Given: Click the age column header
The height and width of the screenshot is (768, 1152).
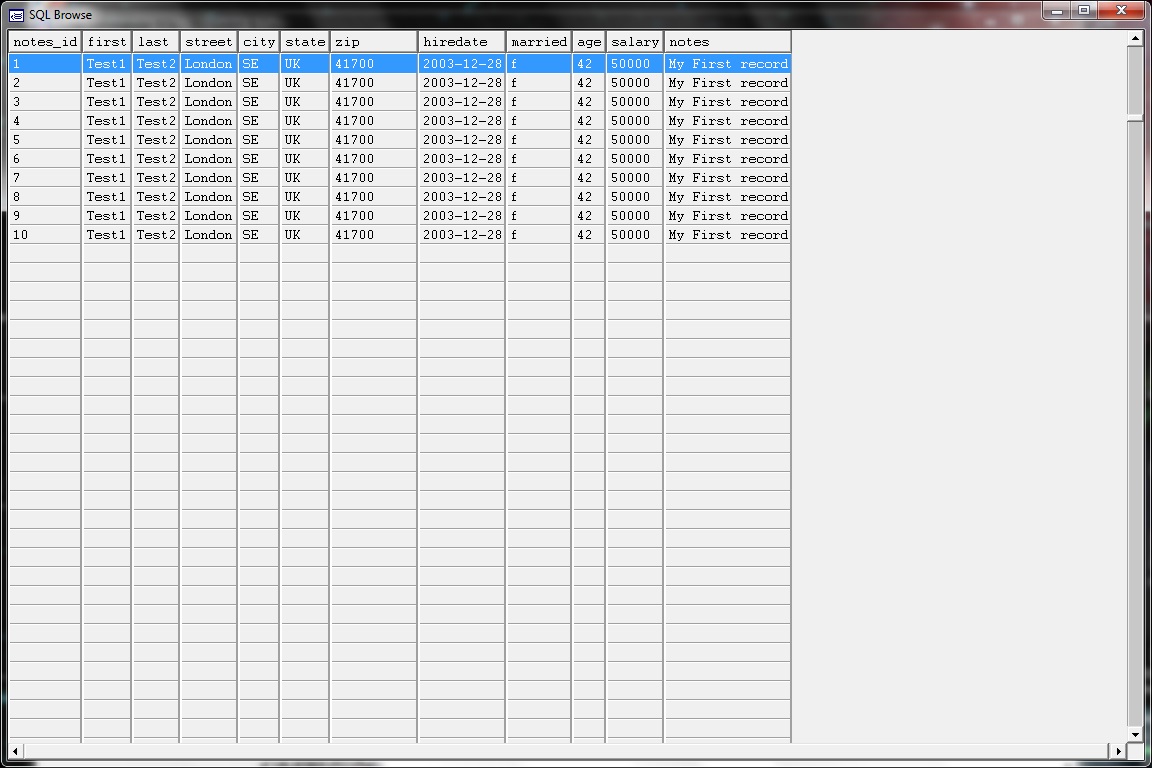Looking at the screenshot, I should [x=588, y=41].
